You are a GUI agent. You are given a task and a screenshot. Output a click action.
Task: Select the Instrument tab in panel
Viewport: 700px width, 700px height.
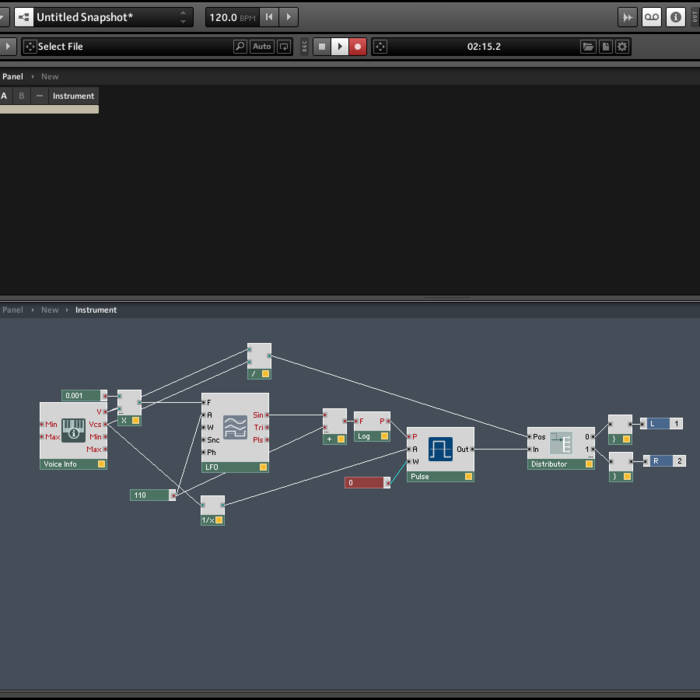[73, 96]
